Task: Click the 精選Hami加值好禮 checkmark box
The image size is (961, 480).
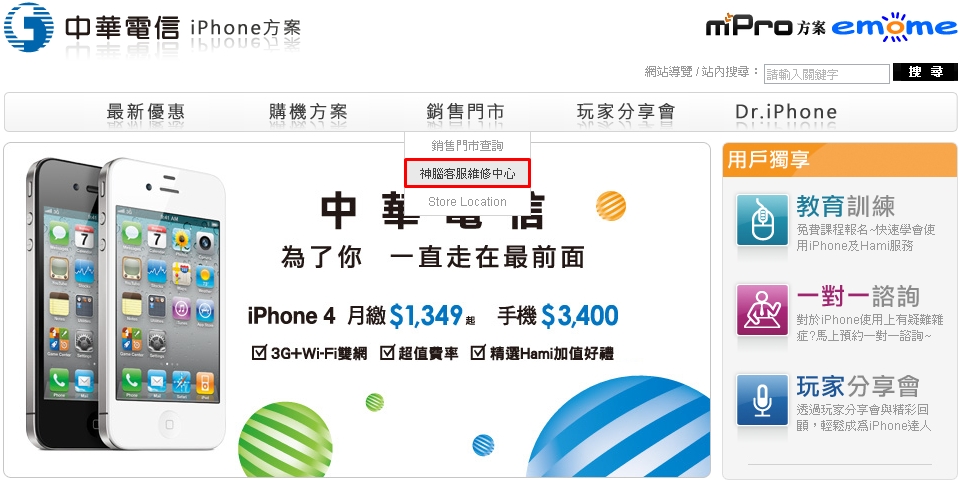Action: [x=478, y=353]
